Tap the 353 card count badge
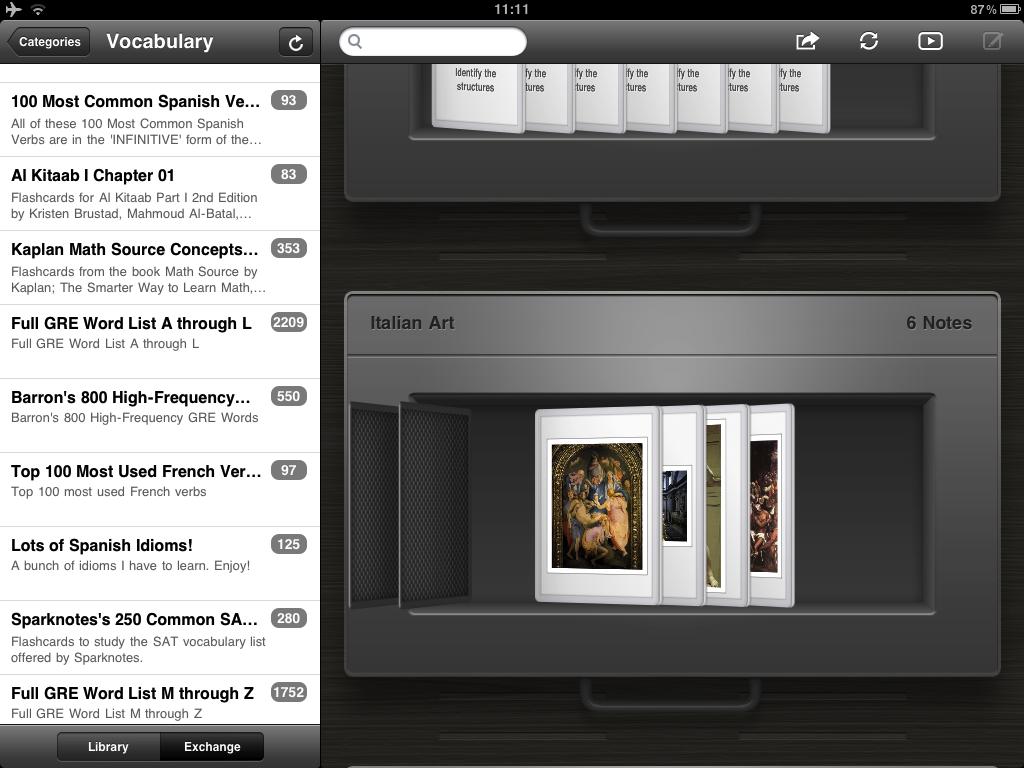 click(x=289, y=248)
